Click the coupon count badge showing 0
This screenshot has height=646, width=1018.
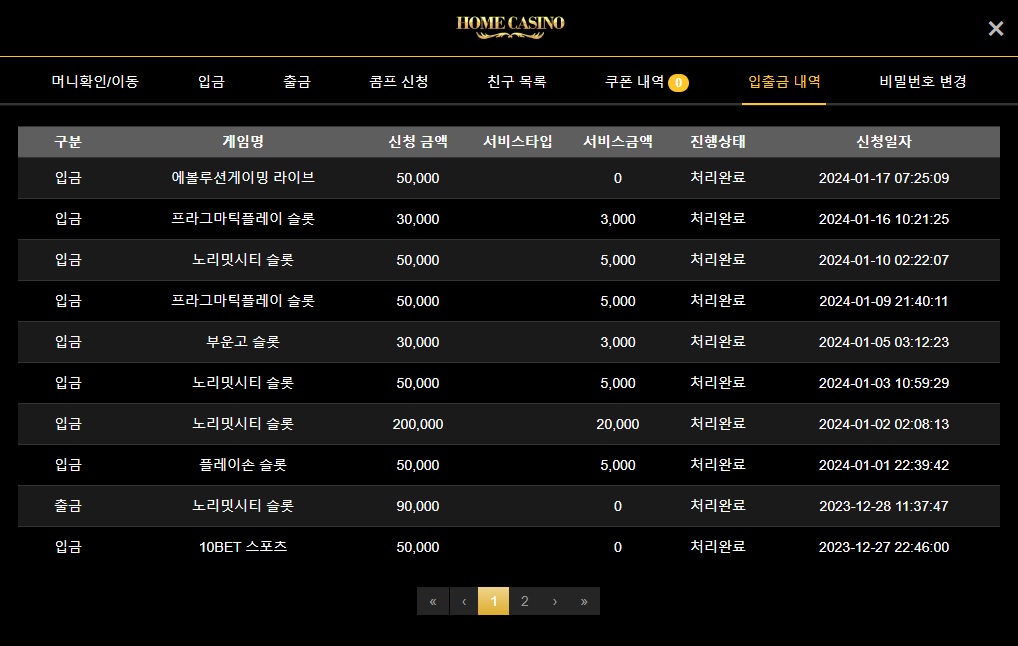(678, 82)
